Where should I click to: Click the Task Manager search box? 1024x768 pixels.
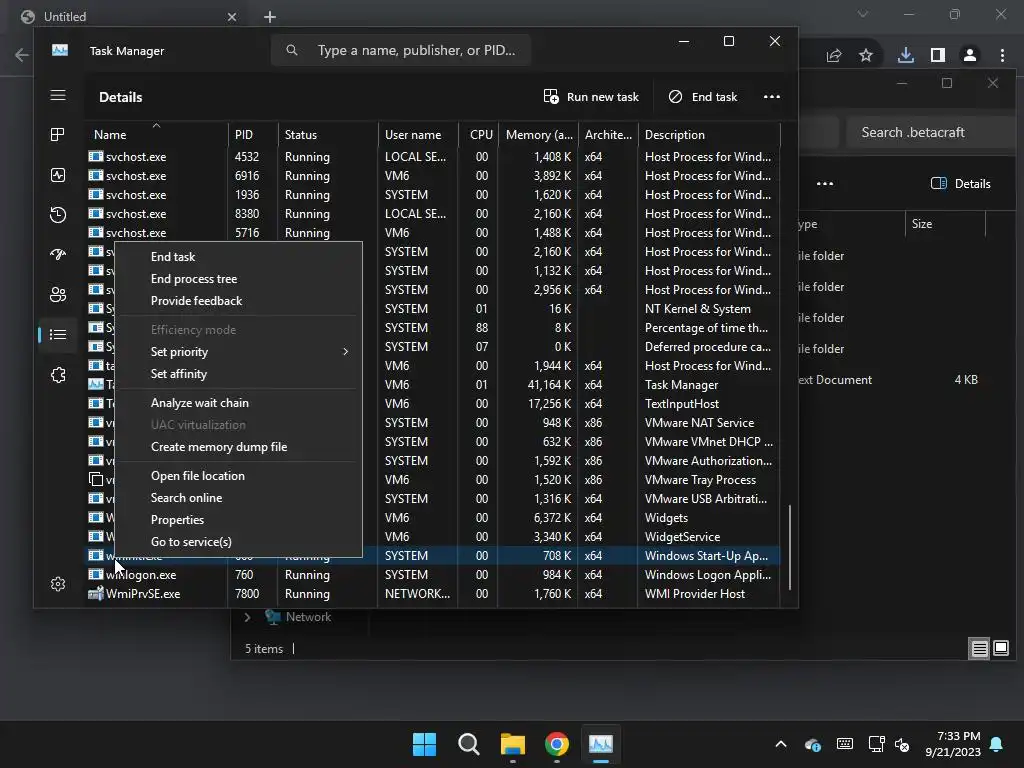[400, 50]
